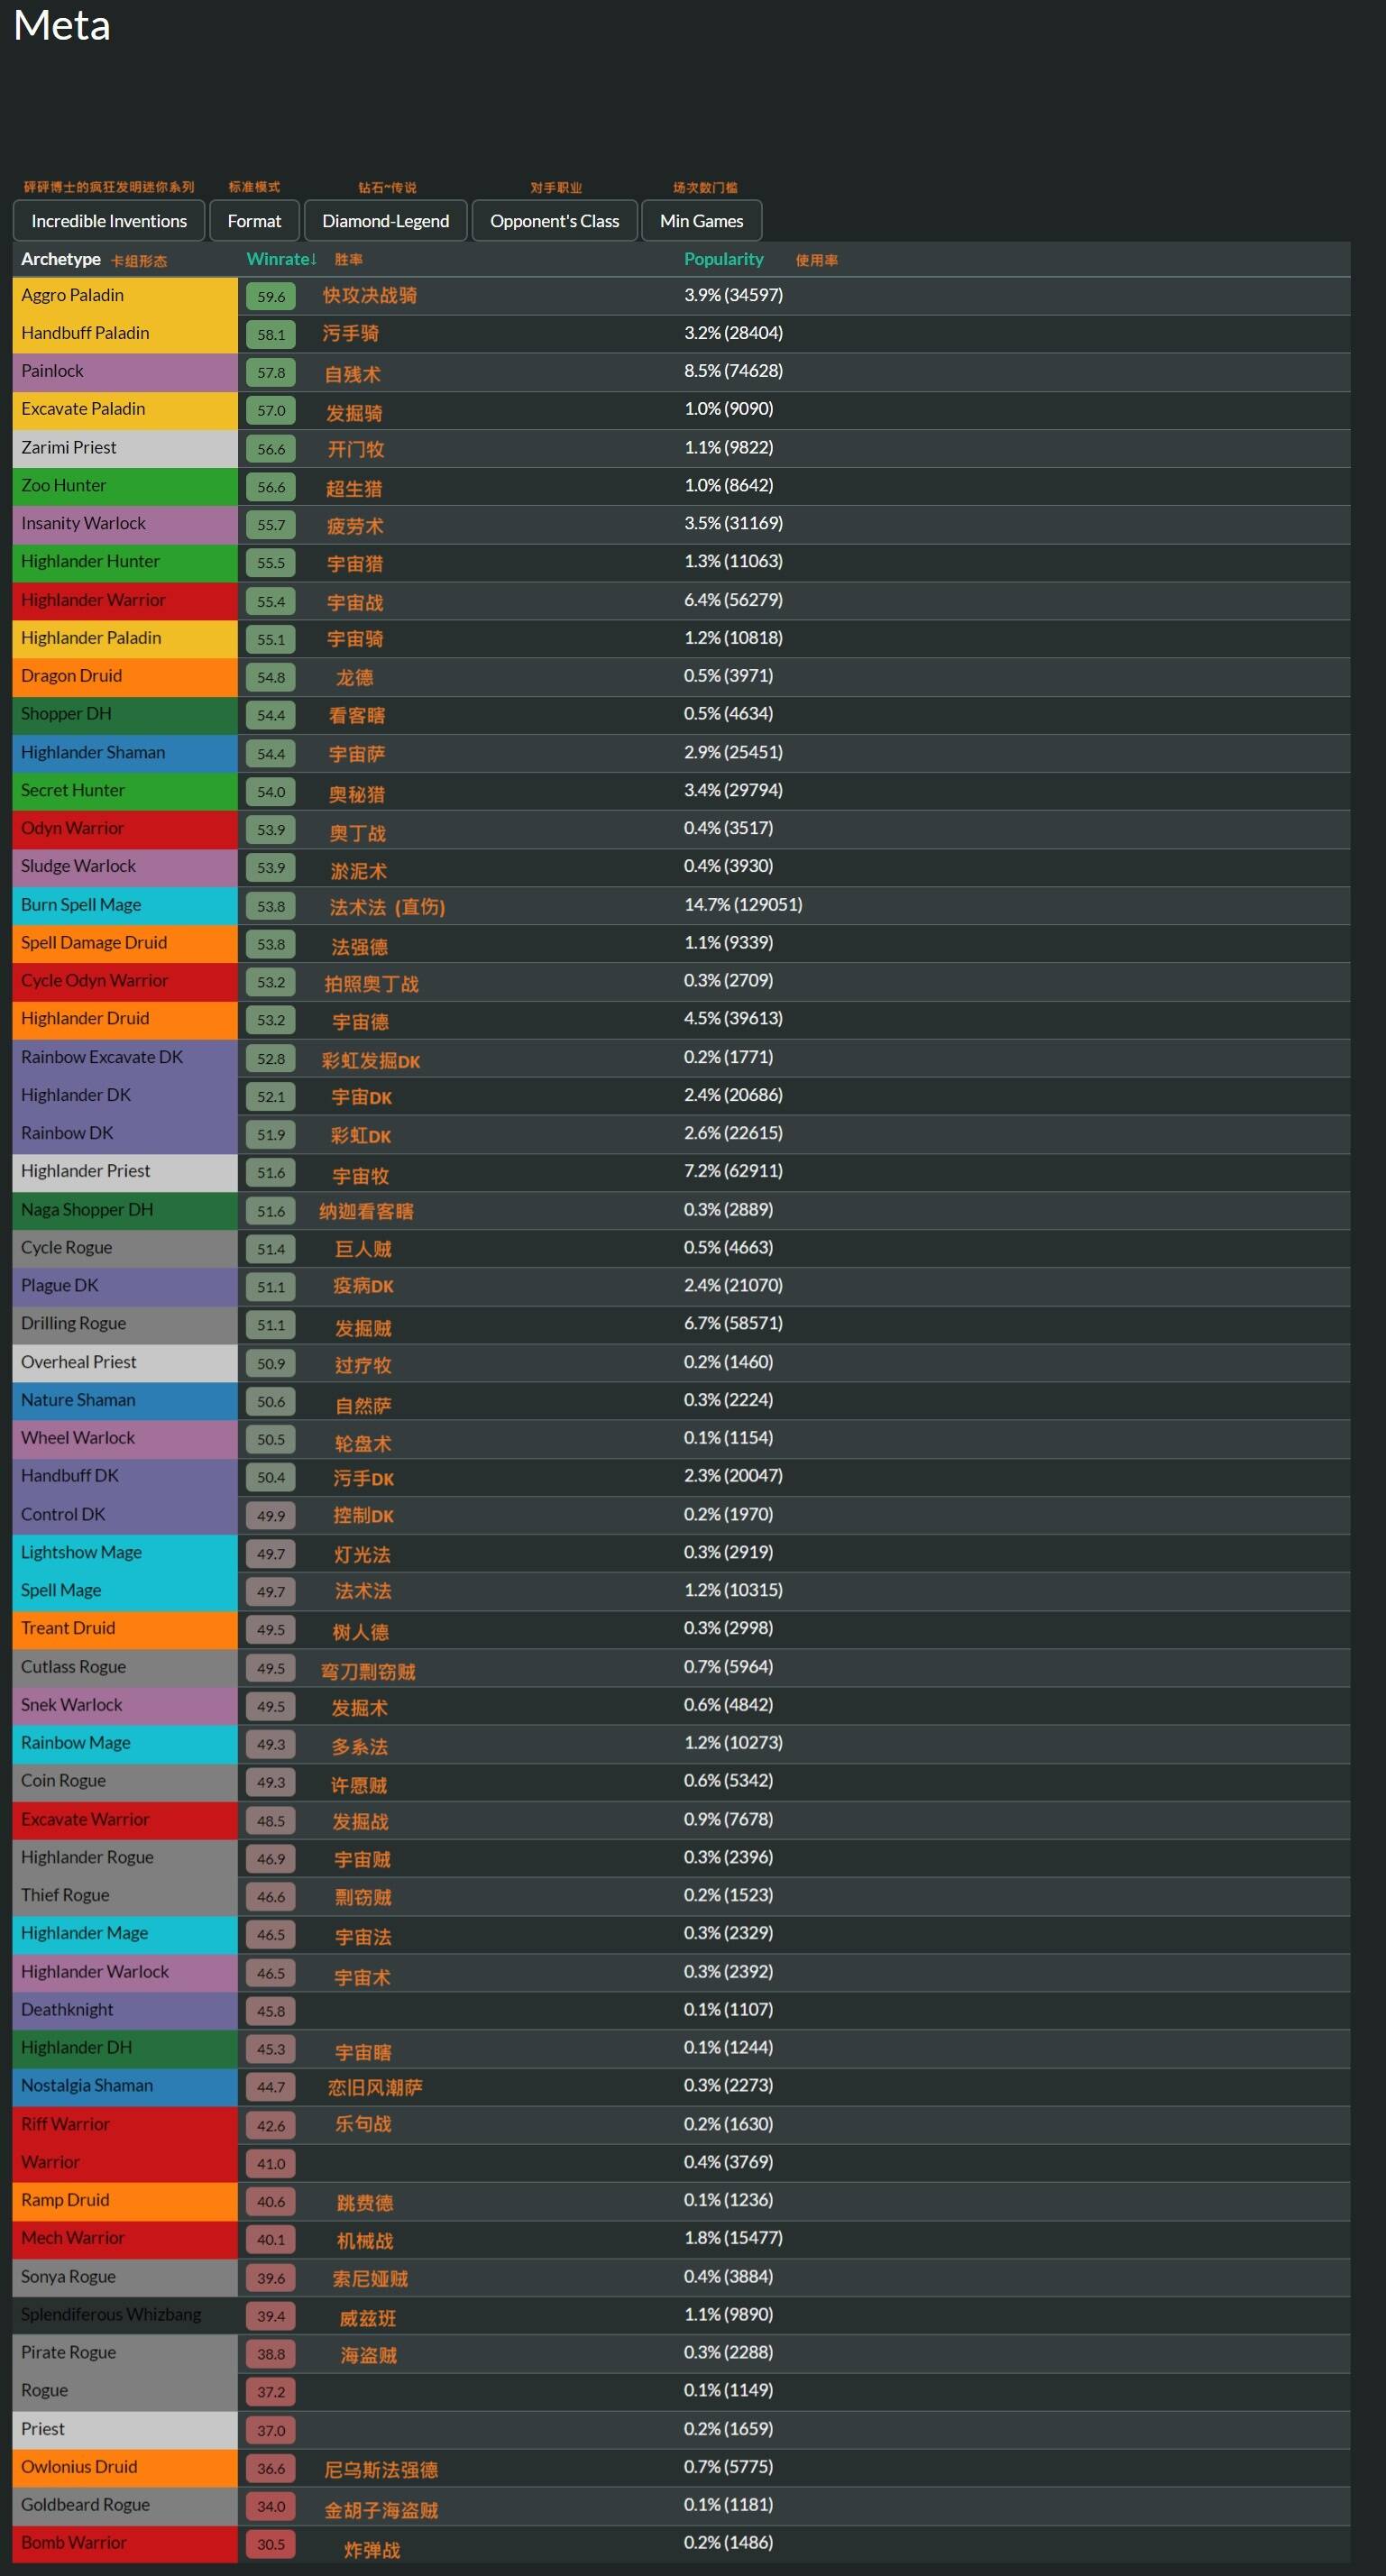Select Snek Warlock archetype

click(x=125, y=1706)
